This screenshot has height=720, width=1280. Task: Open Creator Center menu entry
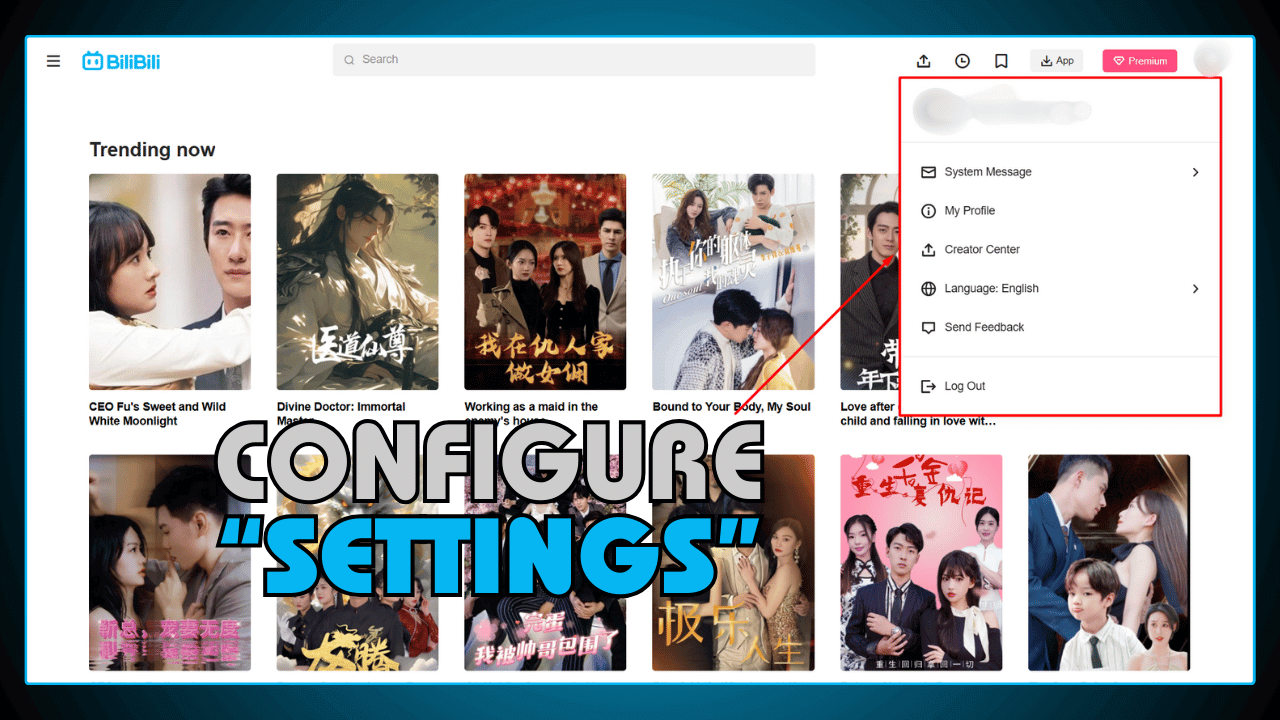tap(1060, 250)
